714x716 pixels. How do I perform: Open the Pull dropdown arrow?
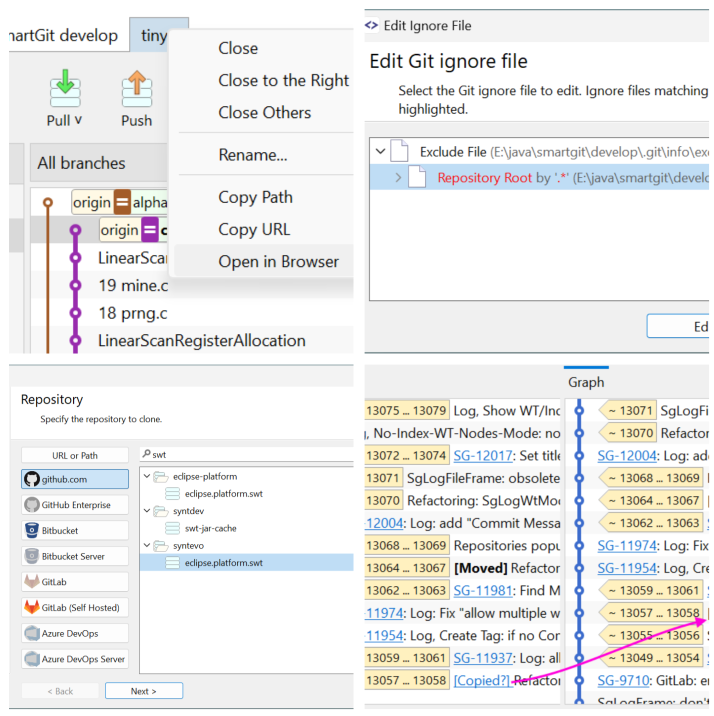coord(79,120)
